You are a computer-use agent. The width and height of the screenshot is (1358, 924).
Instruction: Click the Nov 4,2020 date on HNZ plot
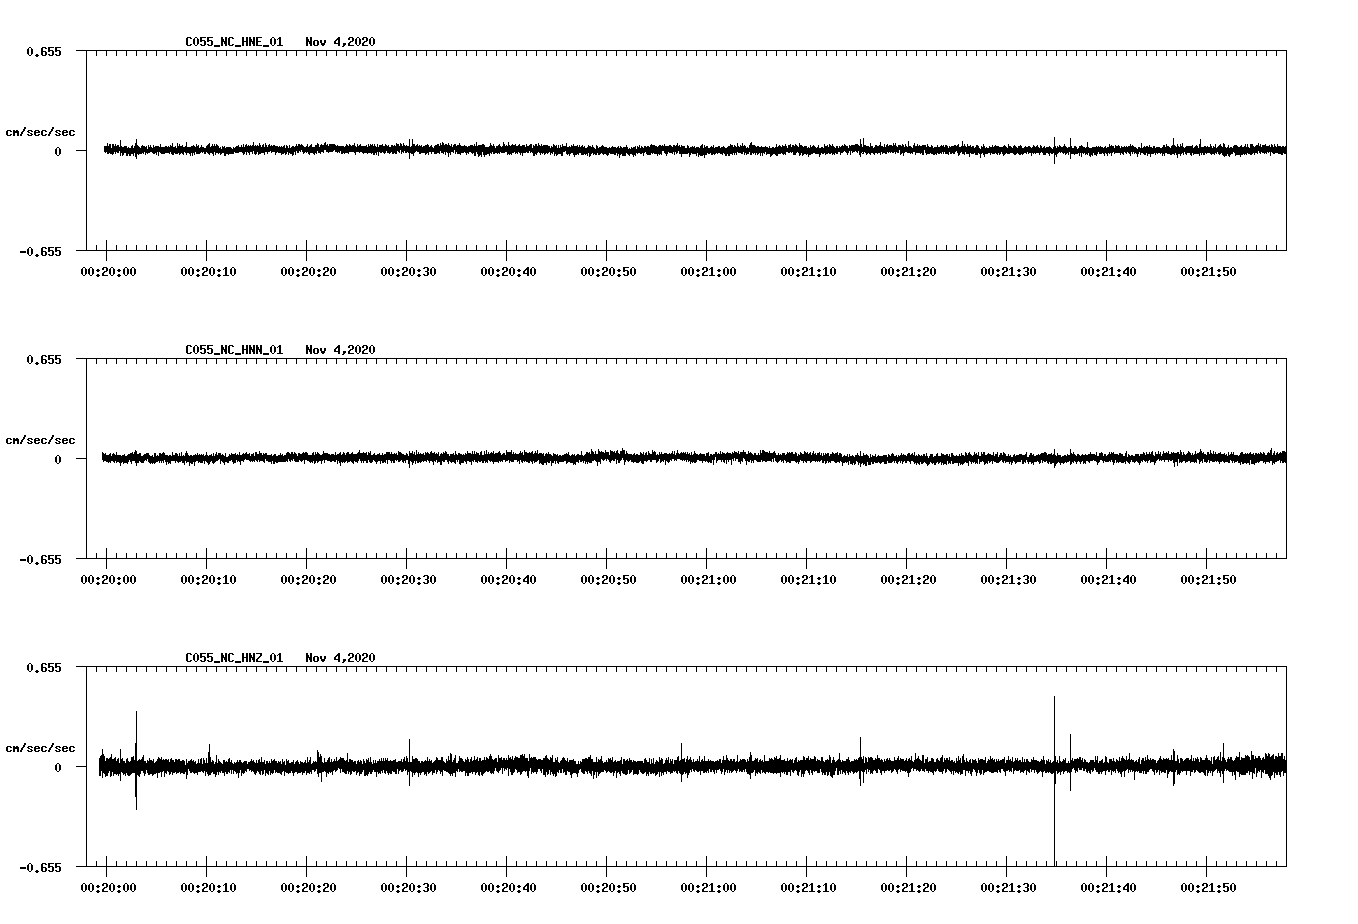click(x=342, y=657)
